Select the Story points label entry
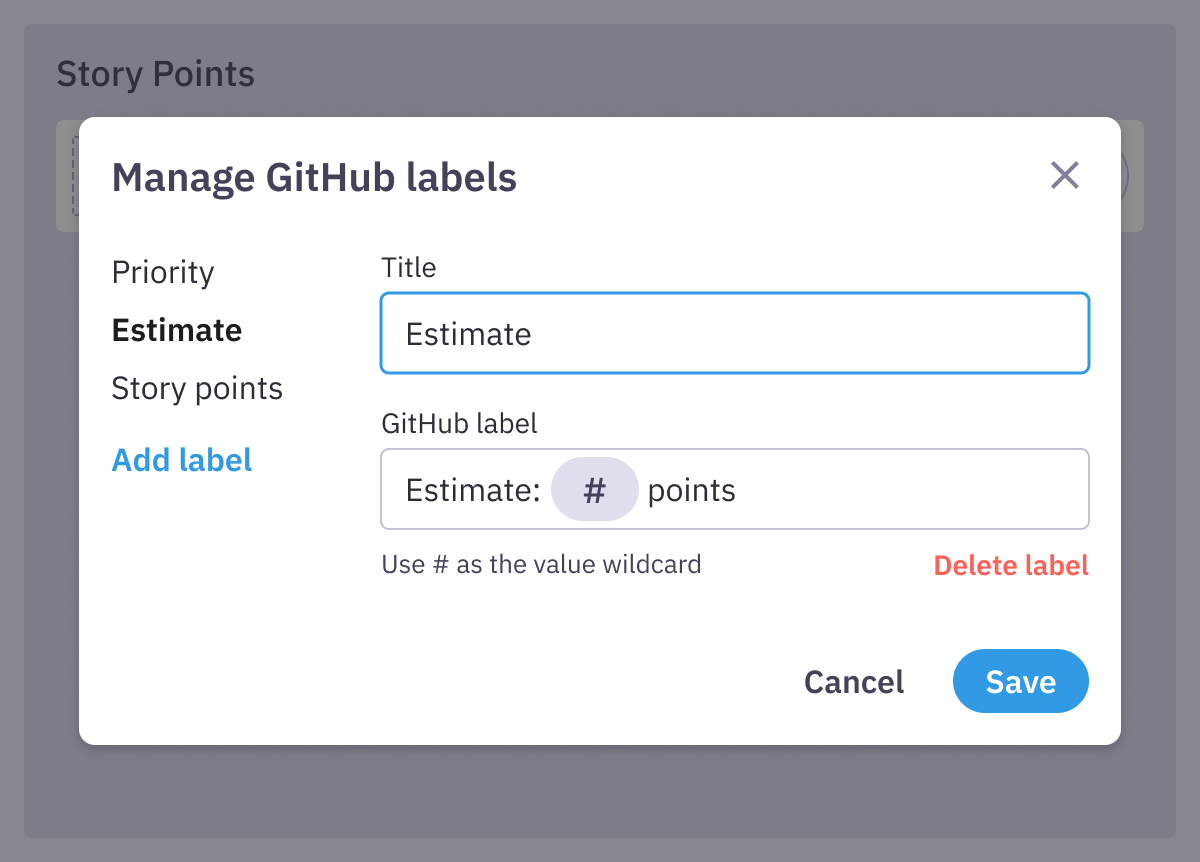This screenshot has height=862, width=1200. click(197, 388)
